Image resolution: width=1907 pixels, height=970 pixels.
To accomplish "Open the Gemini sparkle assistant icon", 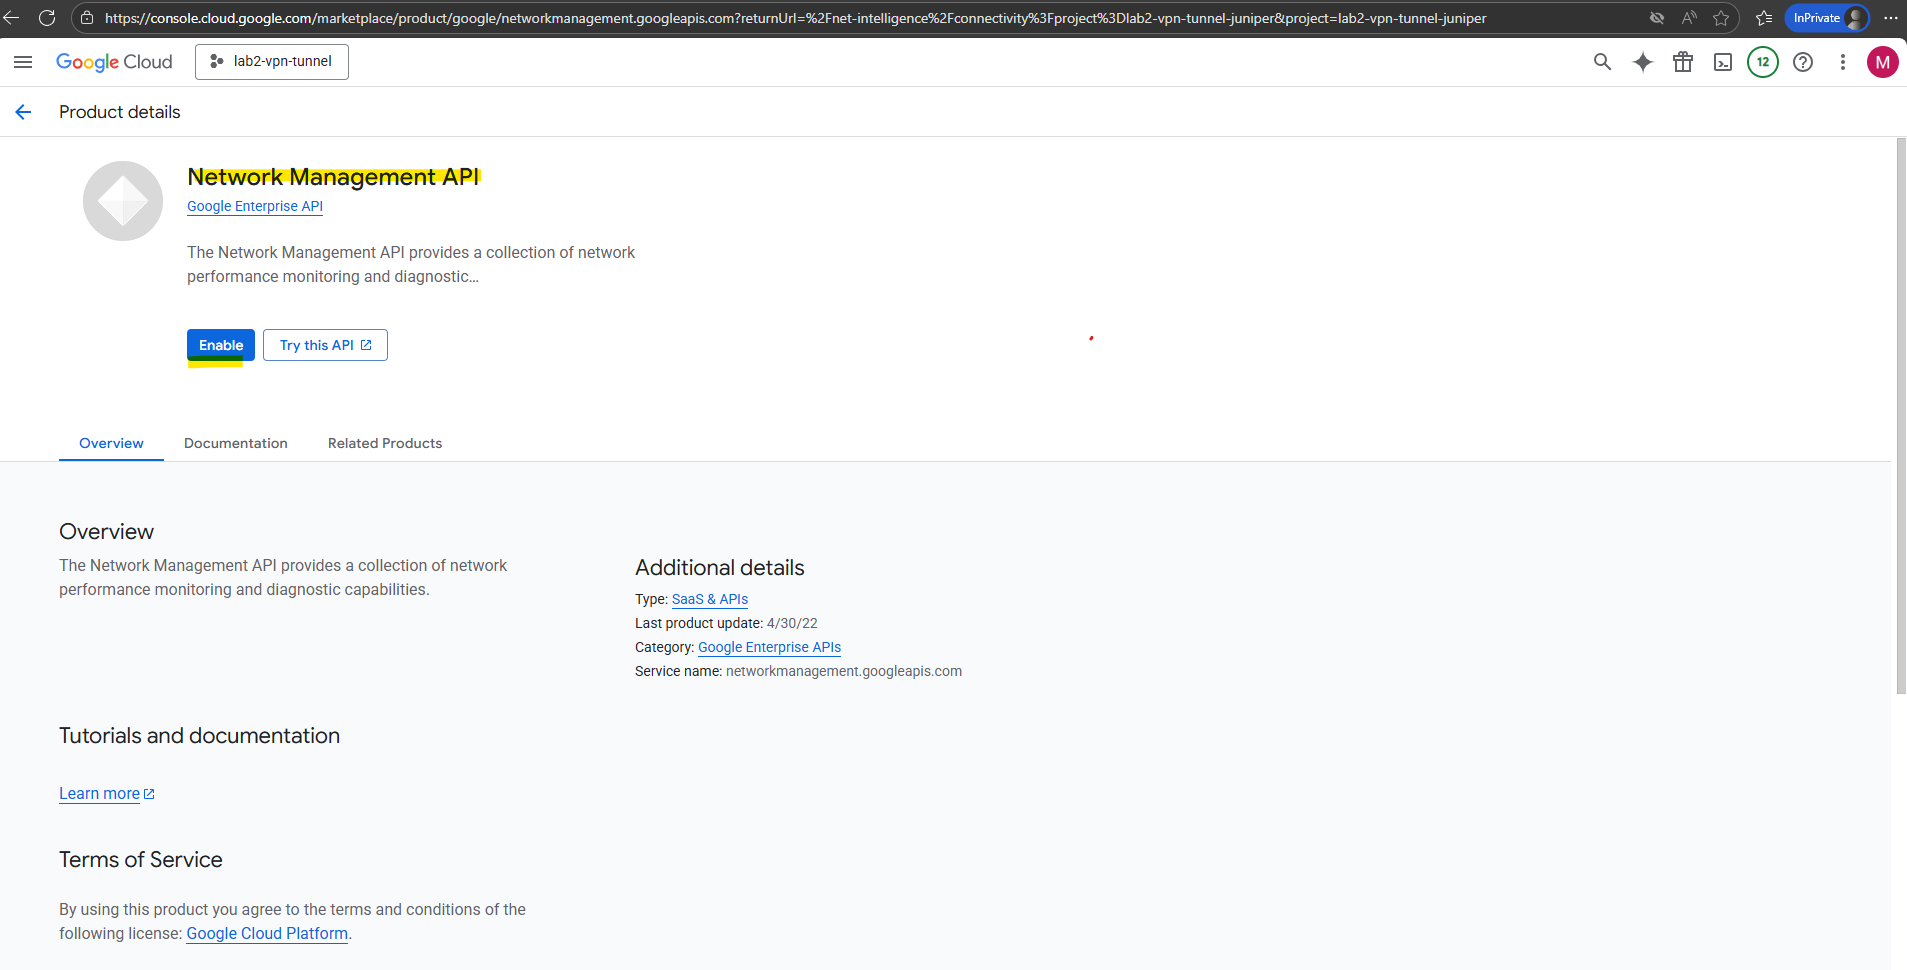I will click(x=1643, y=62).
